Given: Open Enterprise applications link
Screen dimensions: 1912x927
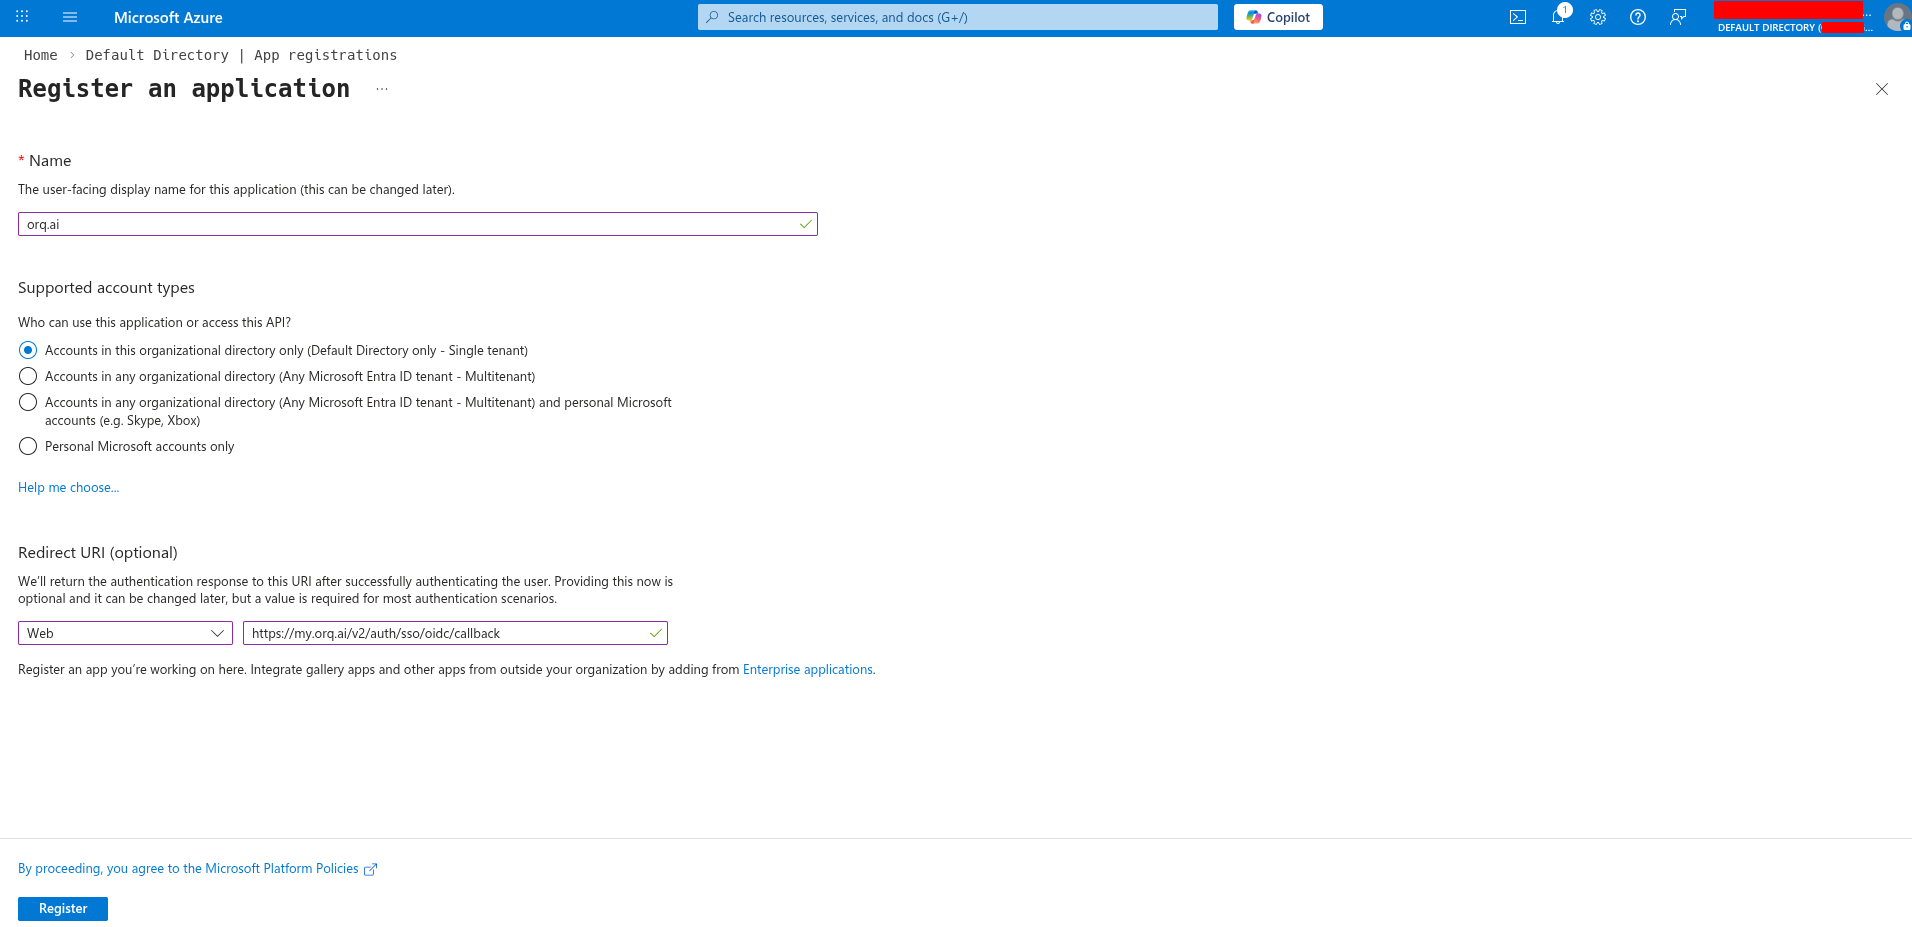Looking at the screenshot, I should (808, 670).
